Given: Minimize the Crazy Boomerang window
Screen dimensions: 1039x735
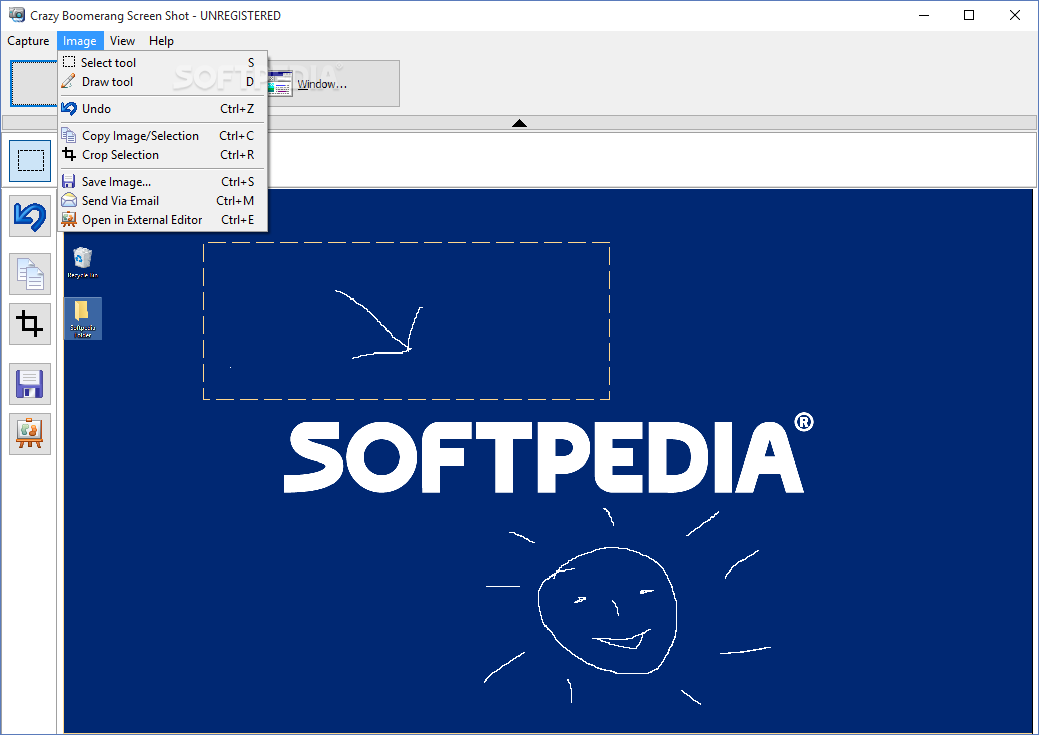Looking at the screenshot, I should (x=924, y=15).
